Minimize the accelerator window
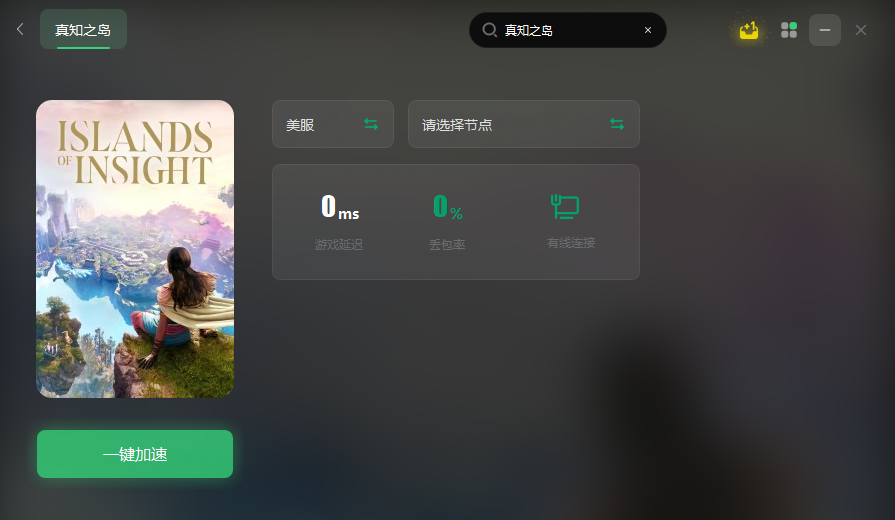This screenshot has width=895, height=520. pos(825,30)
